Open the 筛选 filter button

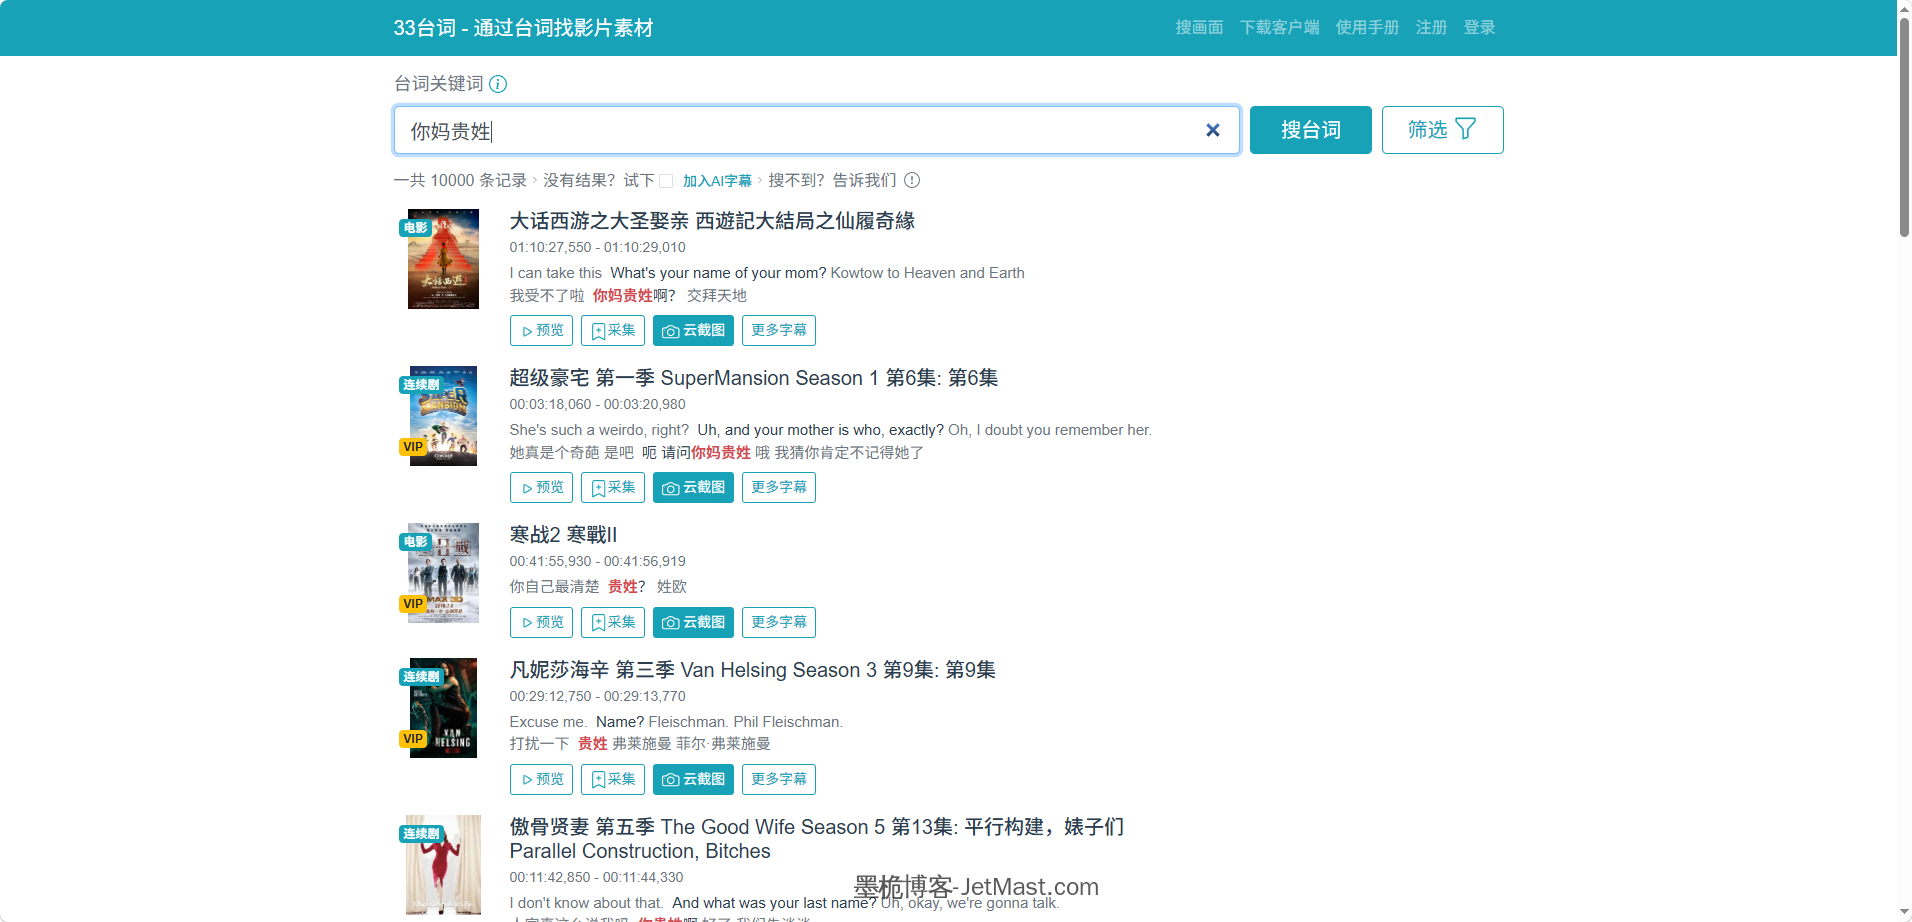[1442, 130]
